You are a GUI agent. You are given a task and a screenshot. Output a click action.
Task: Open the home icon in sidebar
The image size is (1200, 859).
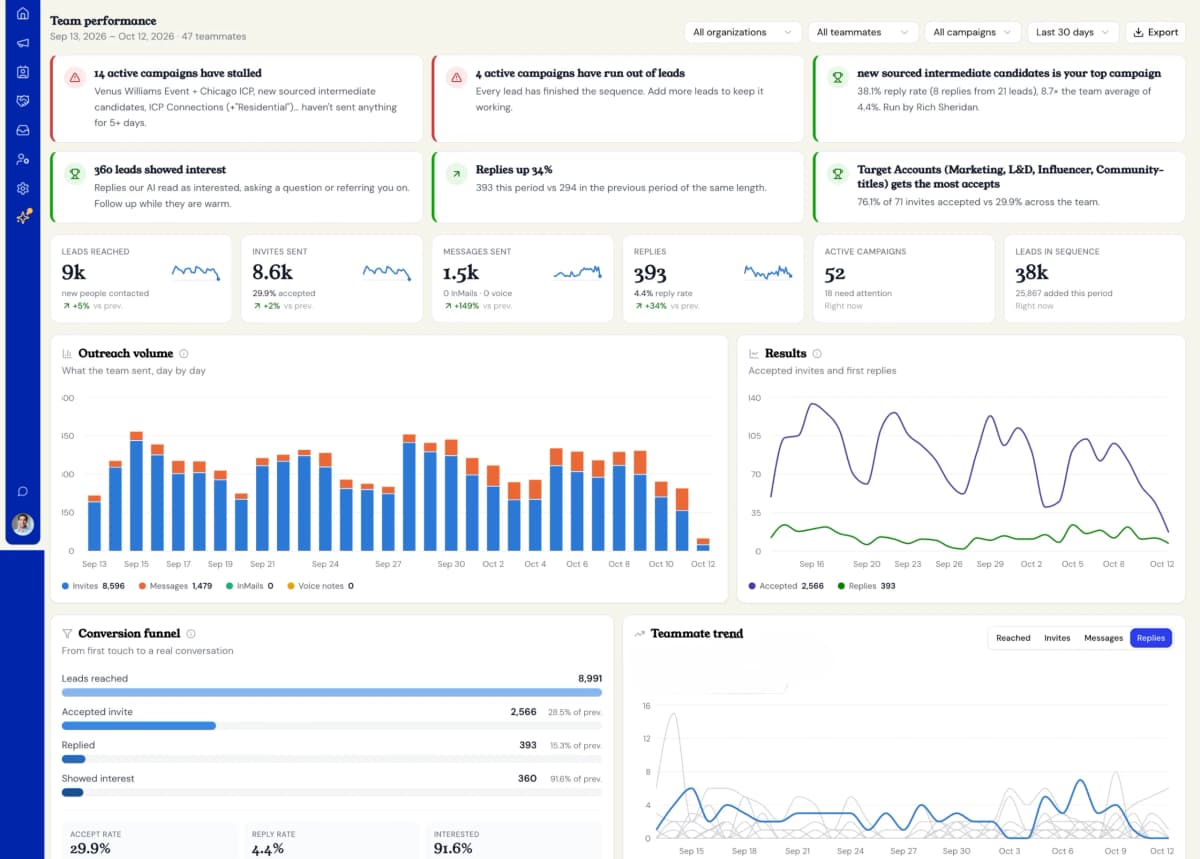click(x=23, y=14)
